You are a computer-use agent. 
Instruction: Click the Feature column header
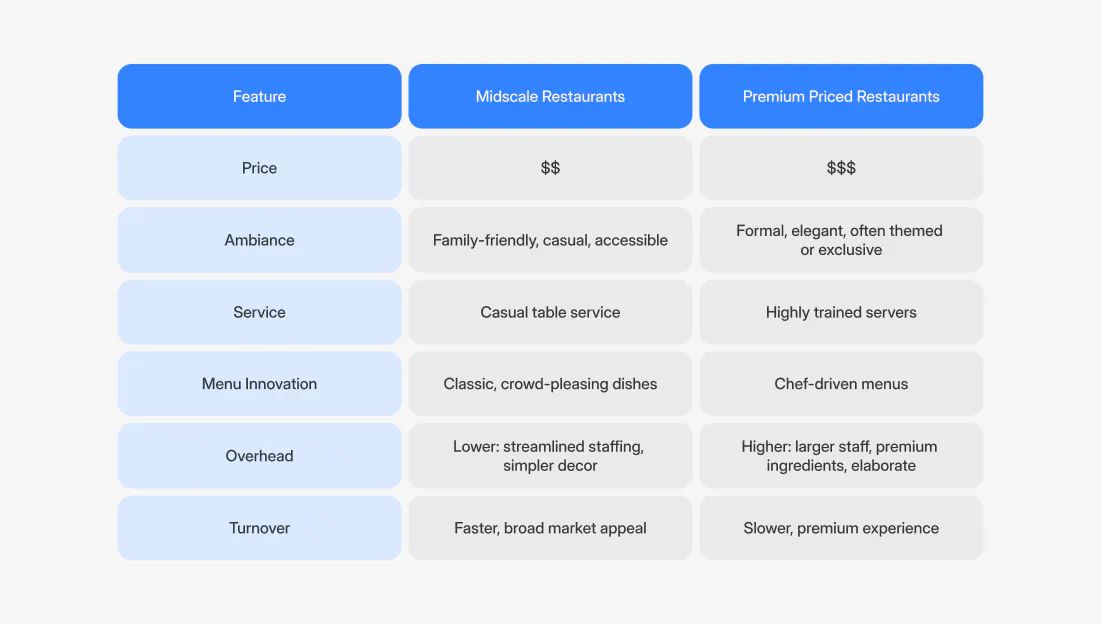259,97
